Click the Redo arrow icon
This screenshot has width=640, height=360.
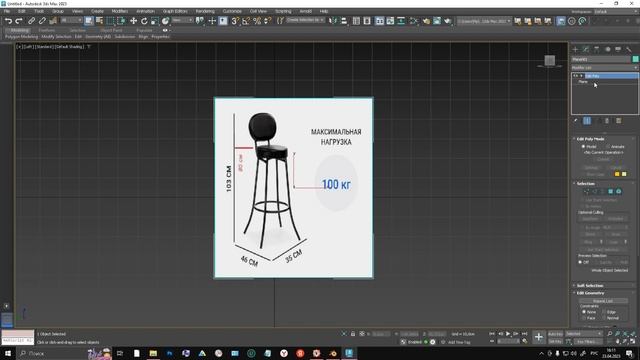pyautogui.click(x=19, y=21)
